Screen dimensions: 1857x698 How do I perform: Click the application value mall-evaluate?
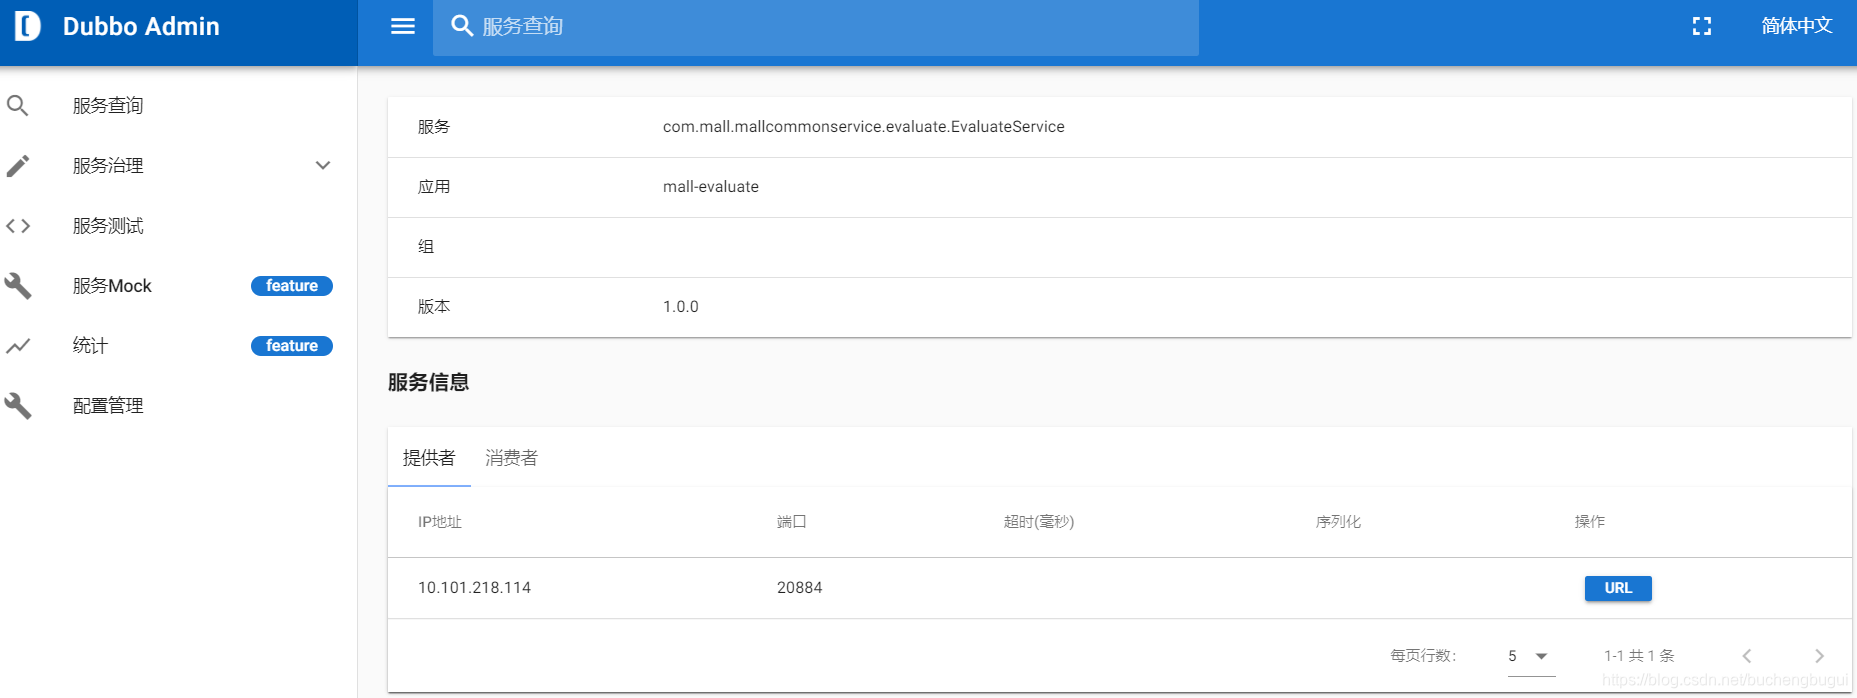tap(711, 187)
